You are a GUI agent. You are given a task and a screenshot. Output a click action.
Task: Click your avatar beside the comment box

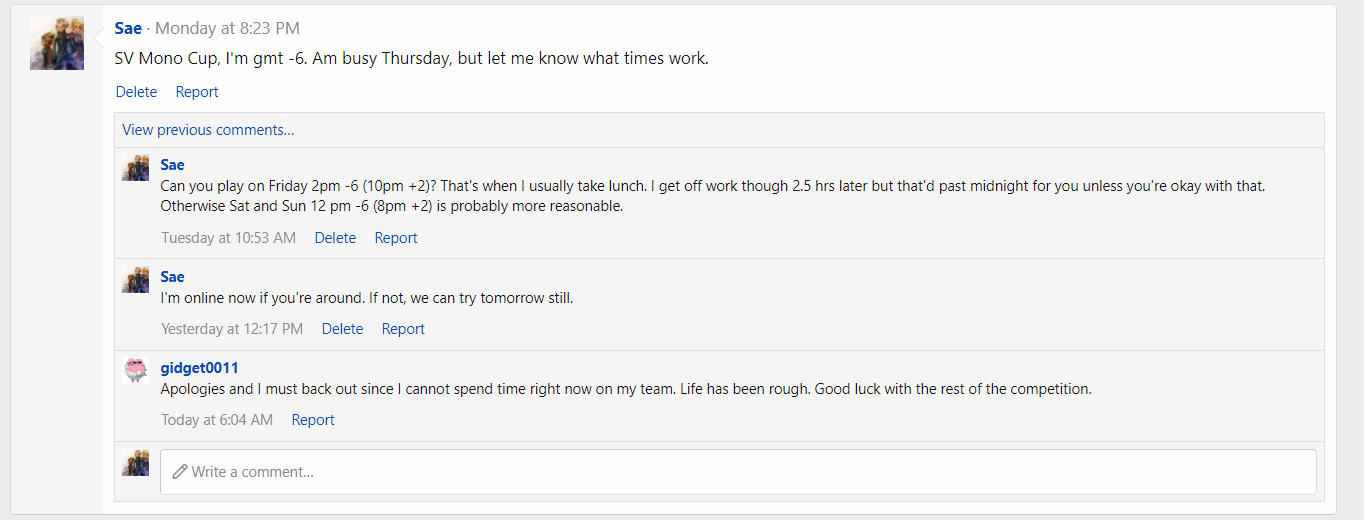pyautogui.click(x=136, y=462)
